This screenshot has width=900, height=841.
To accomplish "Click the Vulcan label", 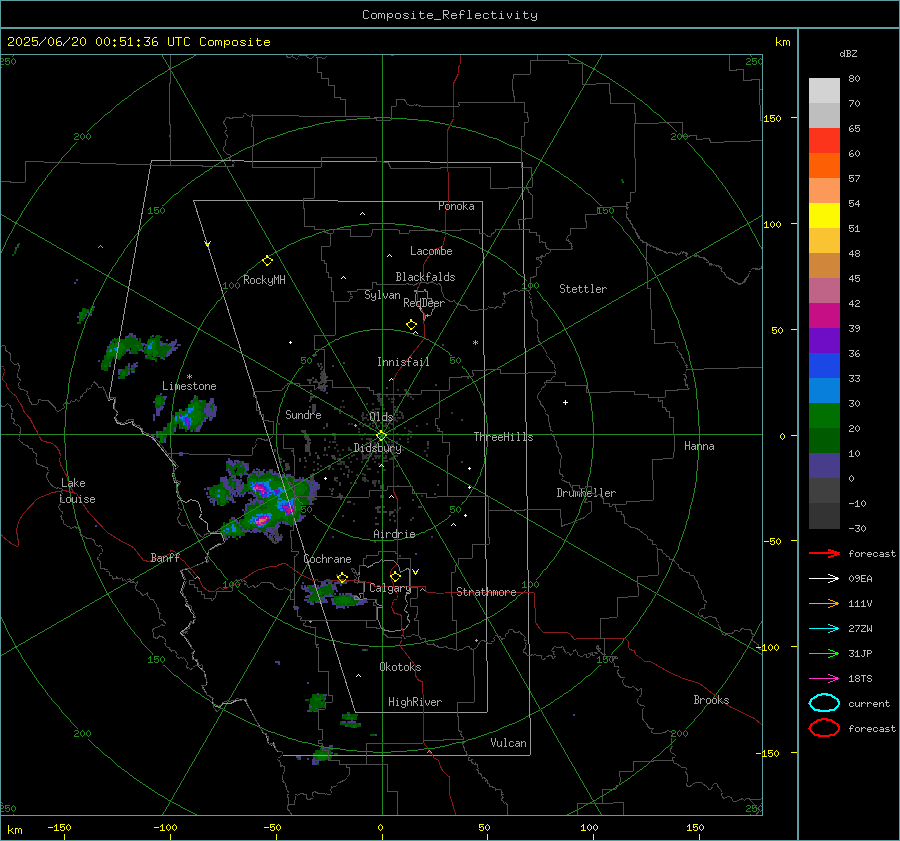I will (509, 743).
